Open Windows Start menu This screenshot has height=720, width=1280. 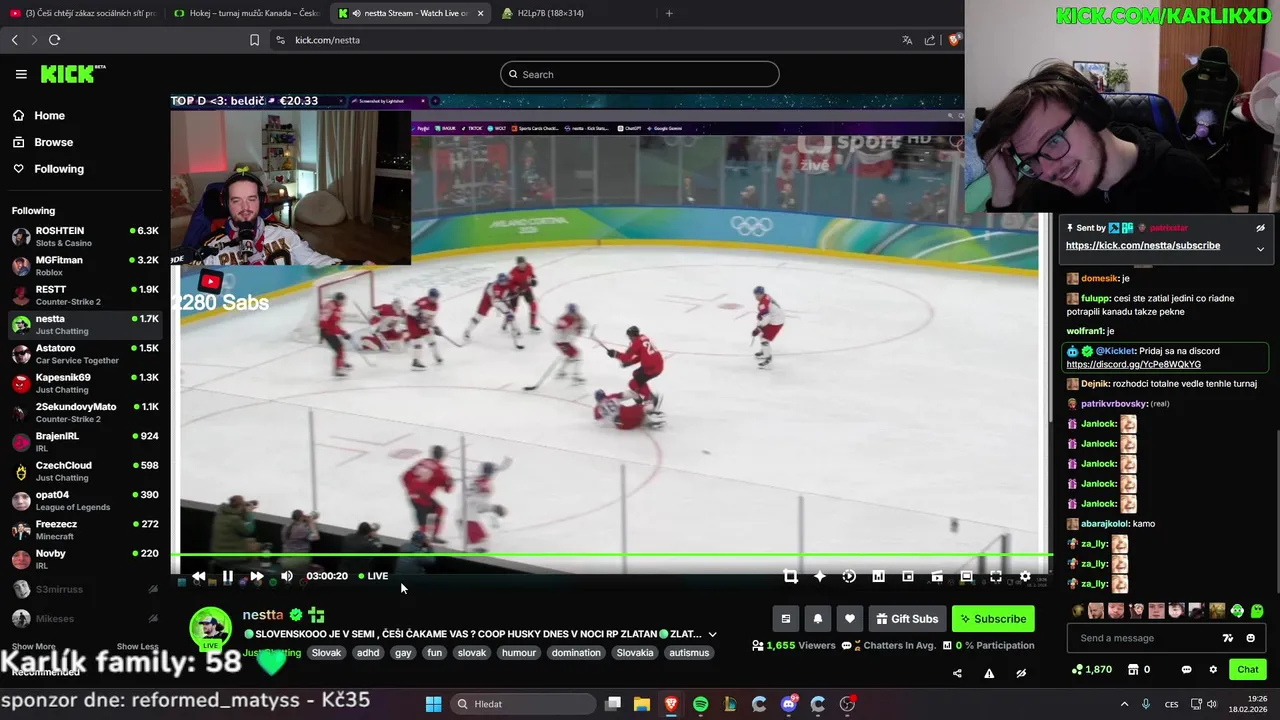pyautogui.click(x=433, y=704)
